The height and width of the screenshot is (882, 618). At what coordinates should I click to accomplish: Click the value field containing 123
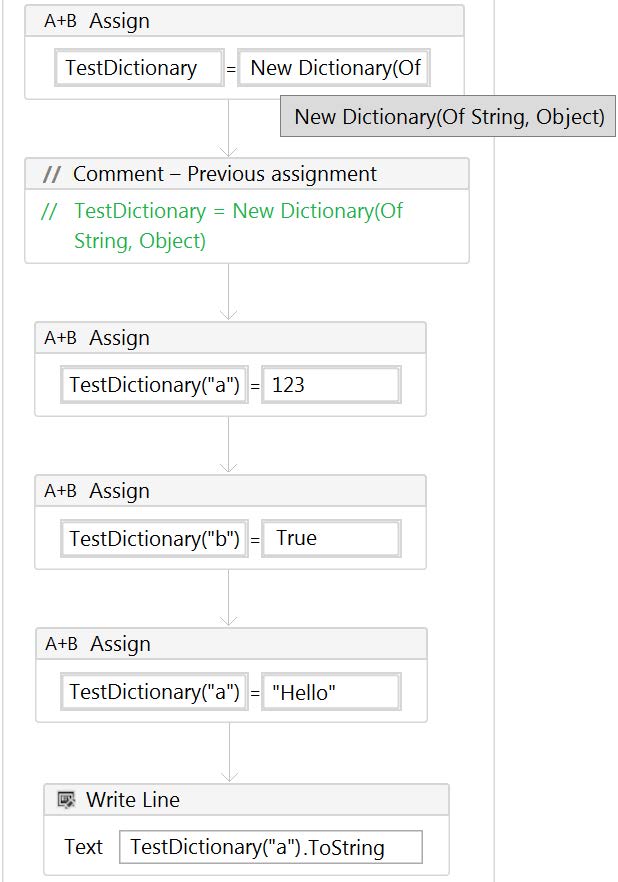pyautogui.click(x=332, y=385)
